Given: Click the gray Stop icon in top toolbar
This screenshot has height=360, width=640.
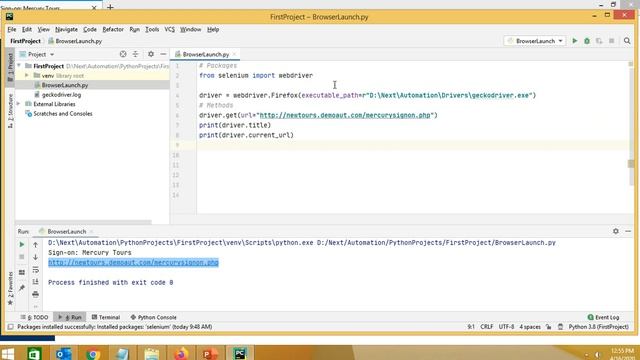Looking at the screenshot, I should click(x=611, y=41).
